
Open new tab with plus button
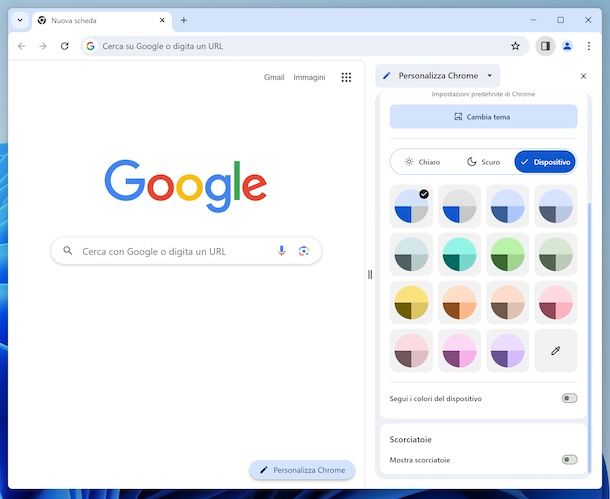tap(184, 20)
